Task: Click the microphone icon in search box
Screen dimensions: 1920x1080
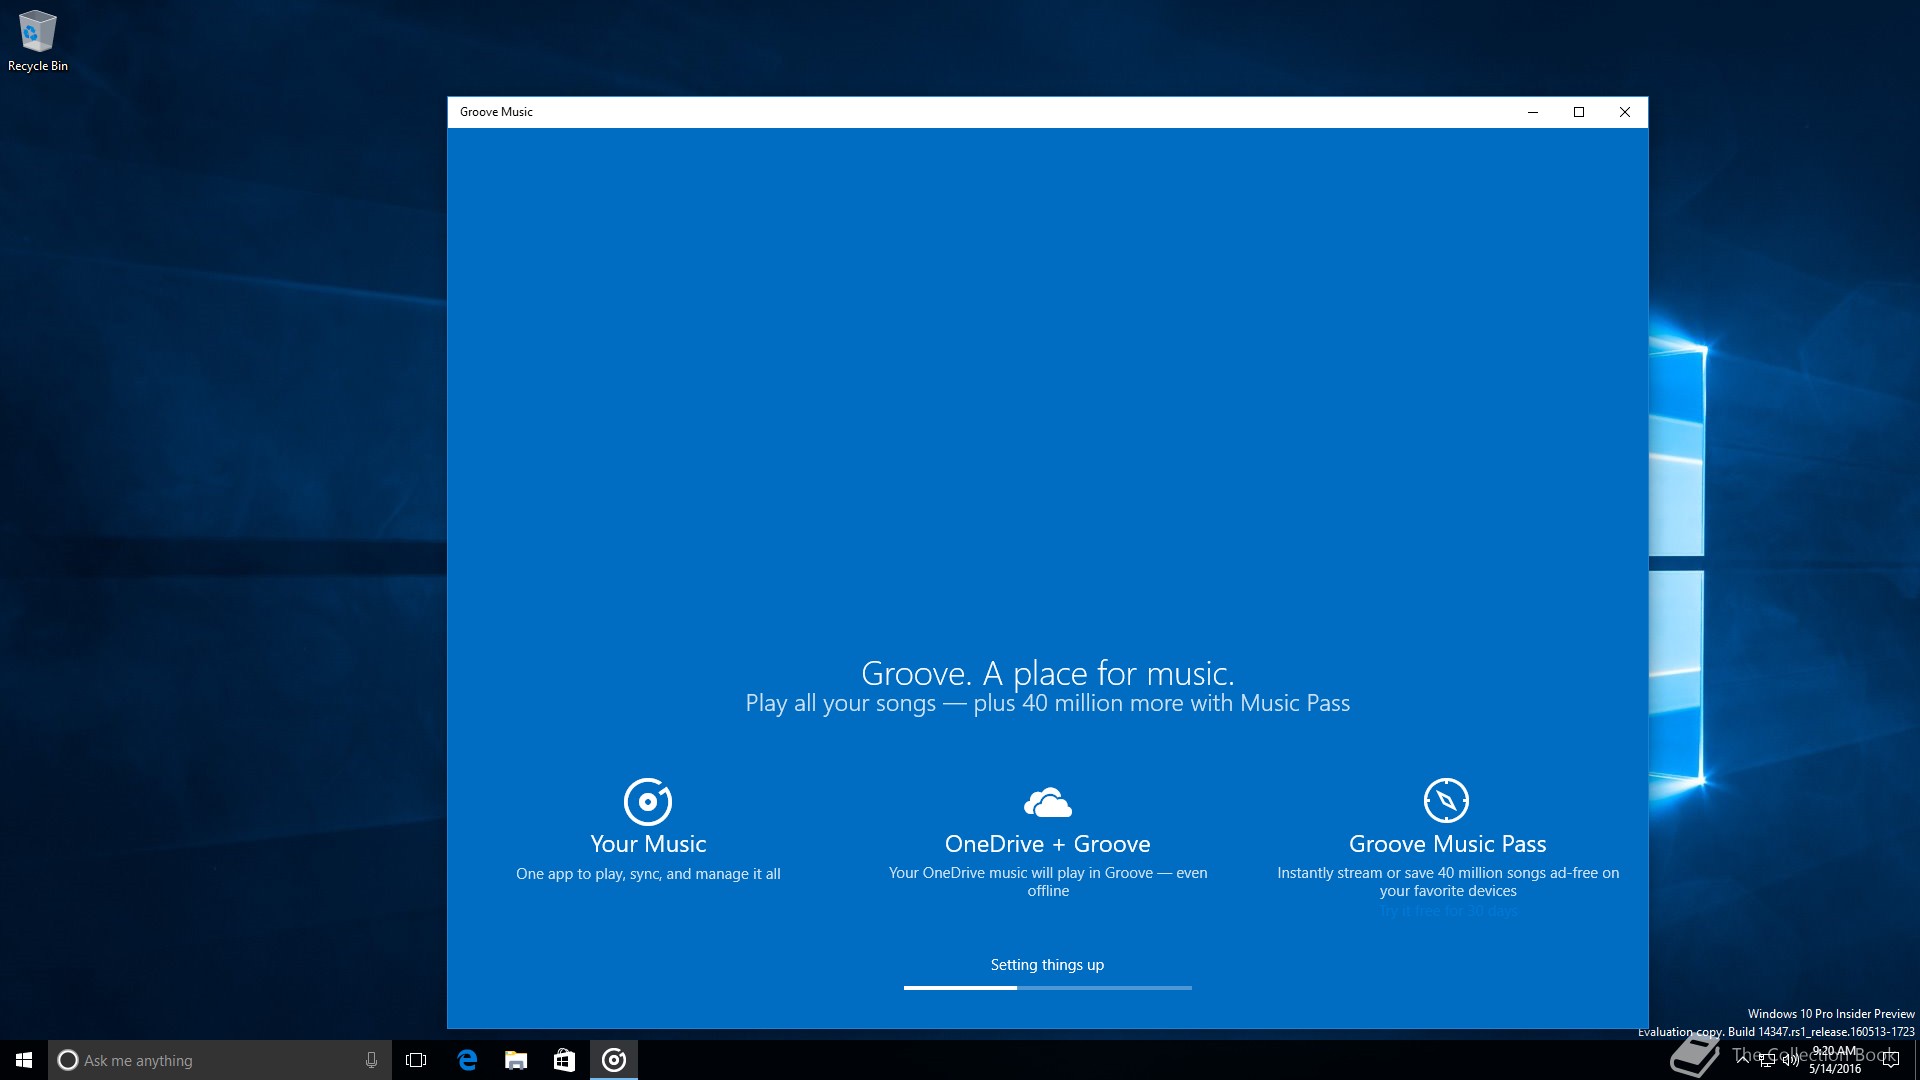Action: (371, 1060)
